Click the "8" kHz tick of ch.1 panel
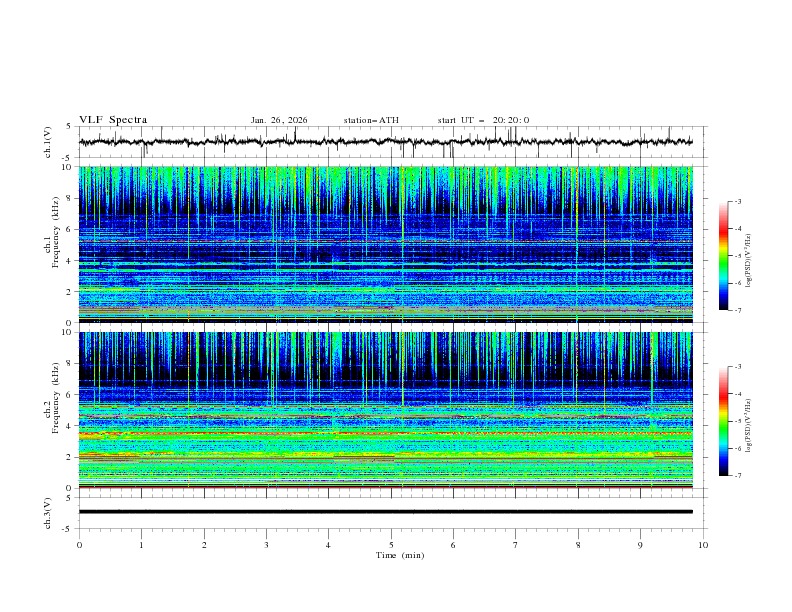The image size is (792, 612). coord(70,198)
